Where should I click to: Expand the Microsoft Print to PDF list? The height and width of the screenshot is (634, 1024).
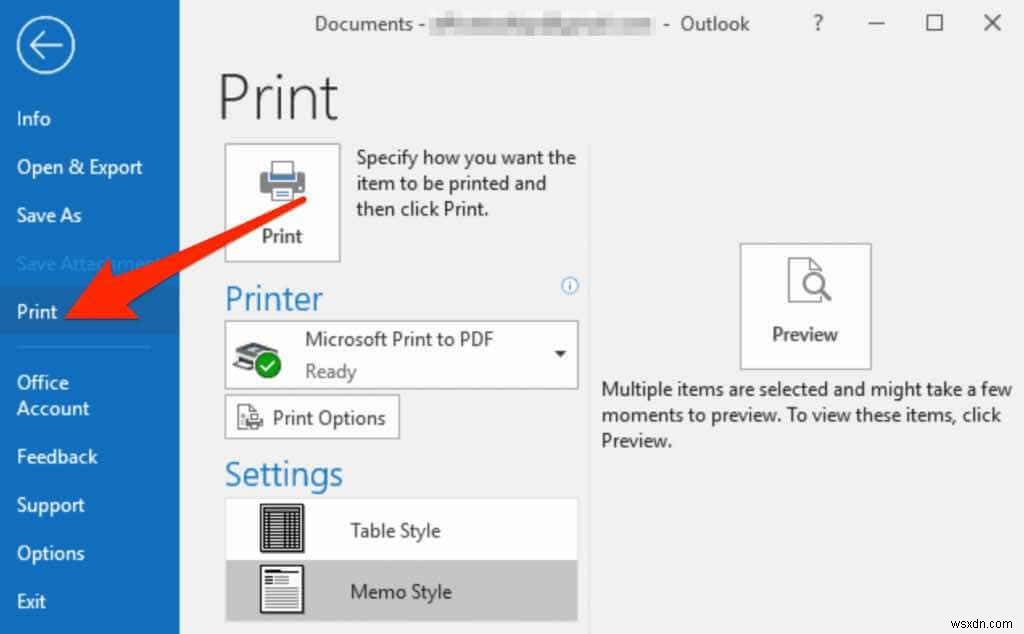(x=562, y=354)
